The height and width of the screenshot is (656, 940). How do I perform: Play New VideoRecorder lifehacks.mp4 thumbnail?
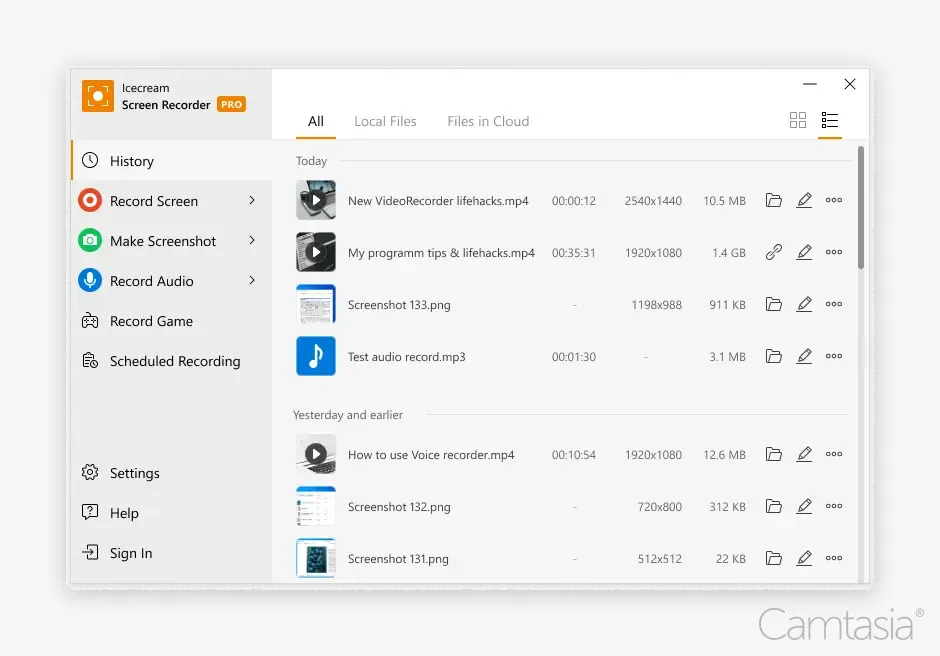click(316, 200)
